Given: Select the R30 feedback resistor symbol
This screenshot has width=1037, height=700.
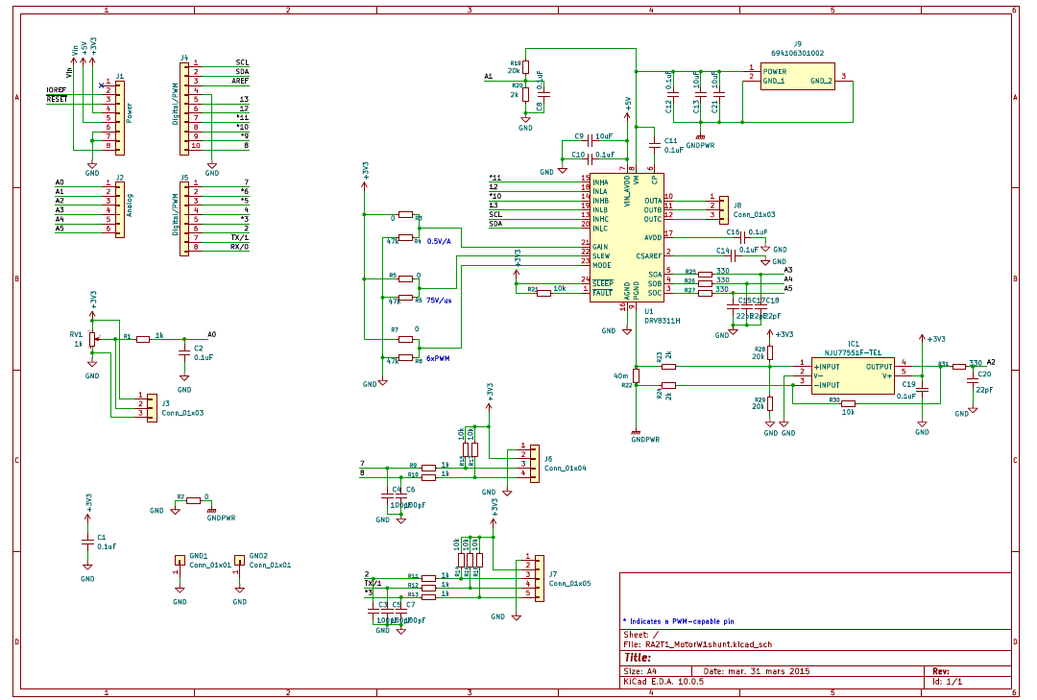Looking at the screenshot, I should (848, 403).
